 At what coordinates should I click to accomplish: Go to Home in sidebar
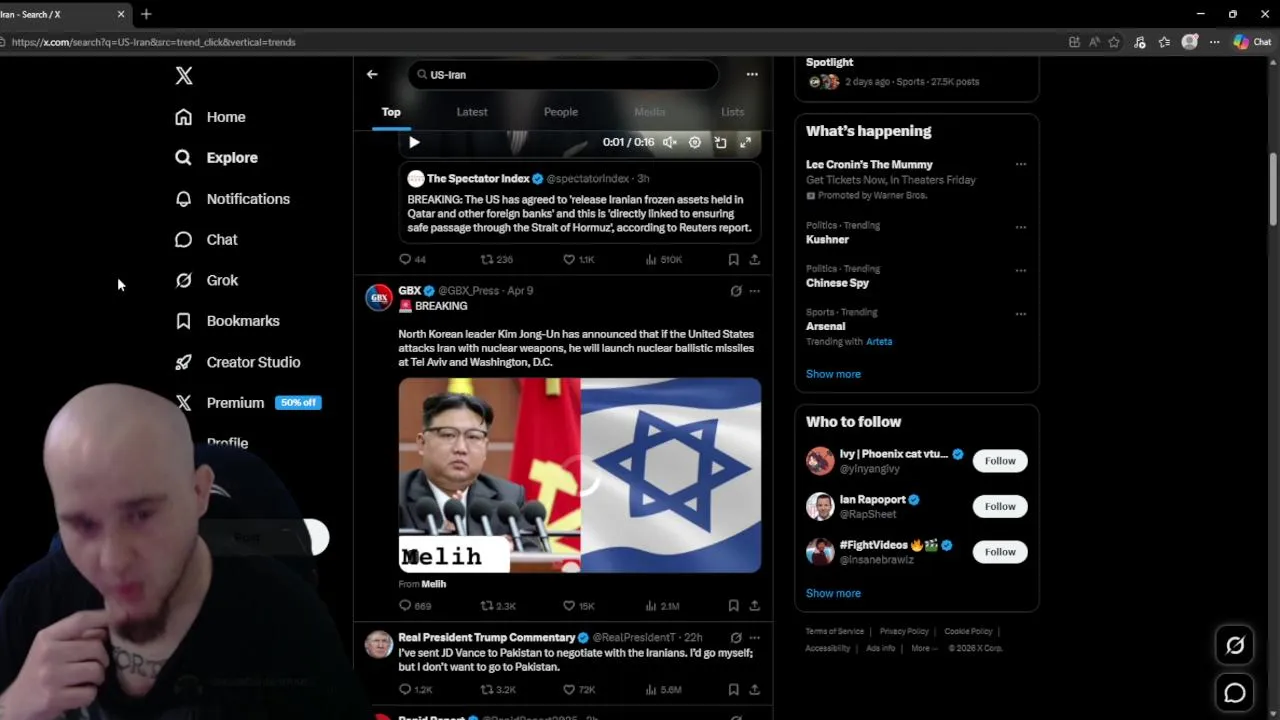coord(210,117)
